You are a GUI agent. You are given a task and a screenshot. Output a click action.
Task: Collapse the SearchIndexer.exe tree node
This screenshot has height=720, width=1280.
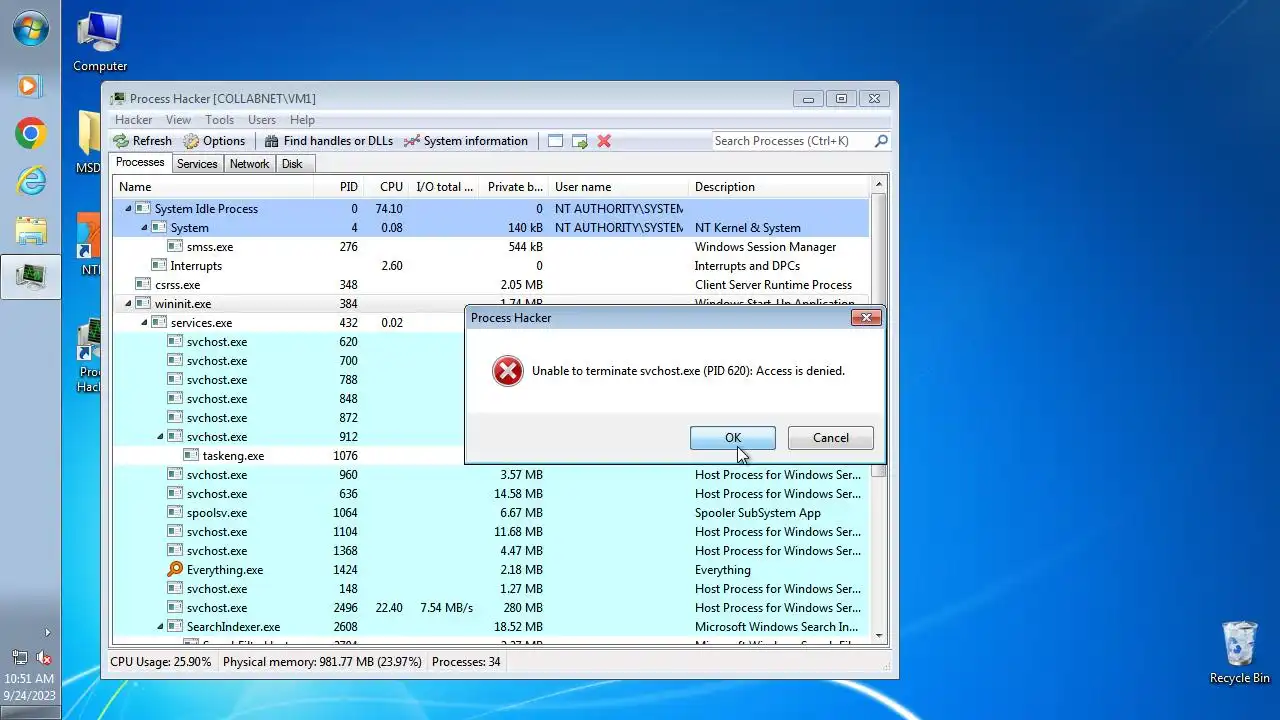160,627
